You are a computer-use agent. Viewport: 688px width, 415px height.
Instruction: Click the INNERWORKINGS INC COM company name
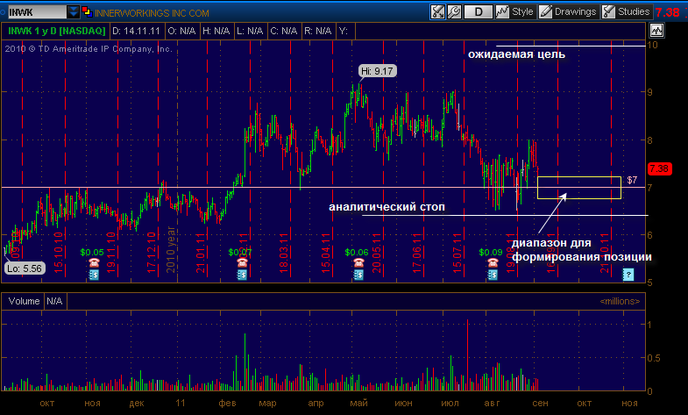[152, 13]
